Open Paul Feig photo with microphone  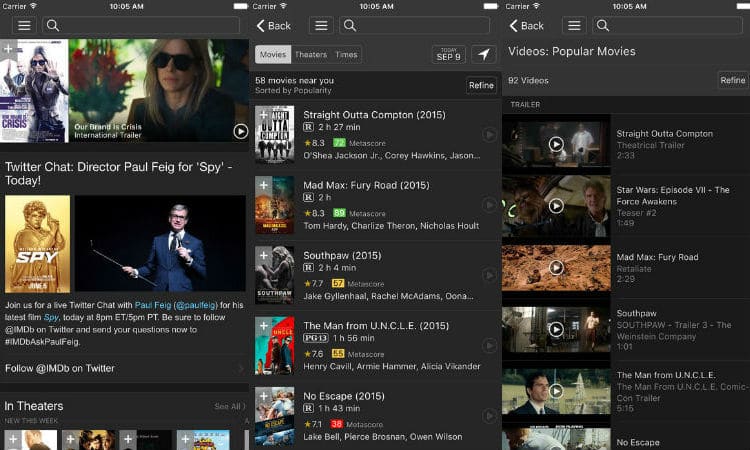click(160, 243)
